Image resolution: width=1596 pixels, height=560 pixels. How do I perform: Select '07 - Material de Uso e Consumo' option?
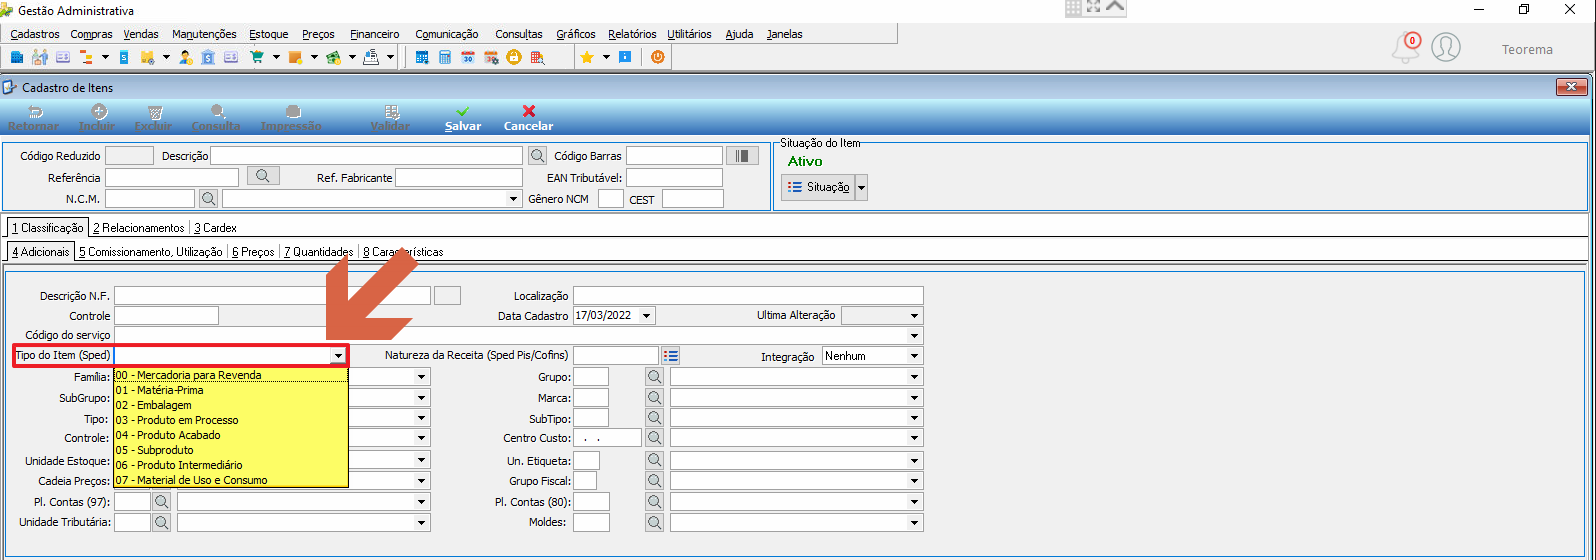[x=231, y=480]
